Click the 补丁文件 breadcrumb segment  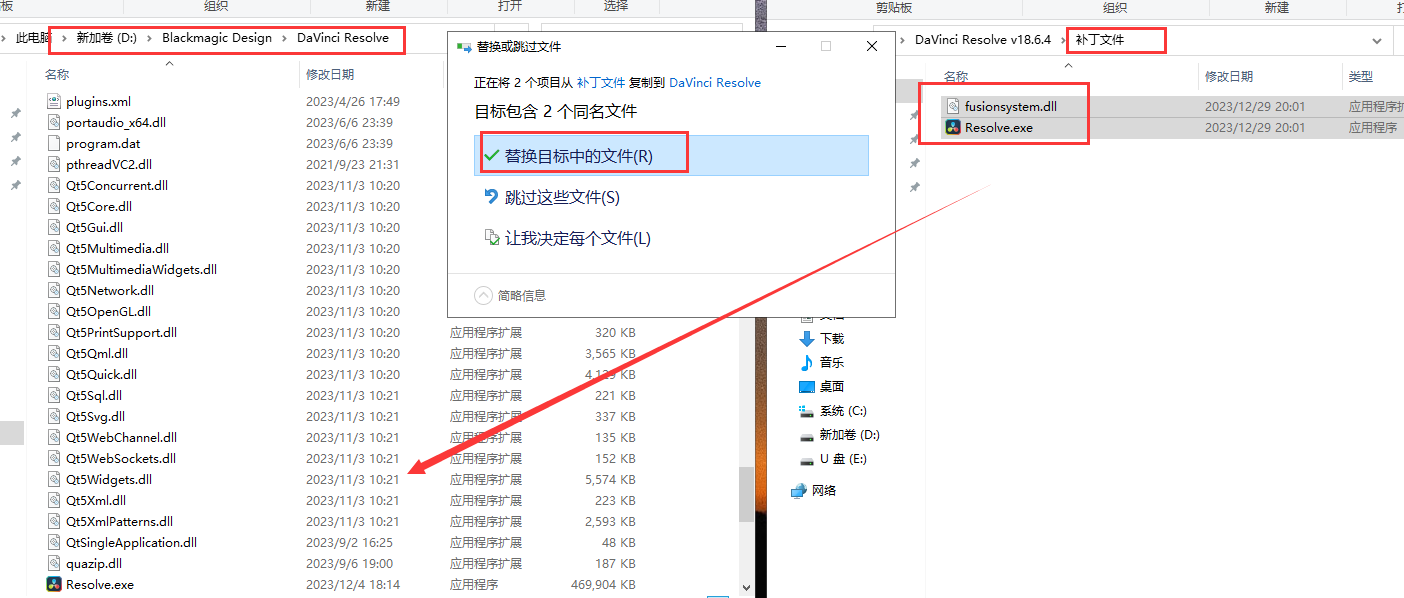1100,40
